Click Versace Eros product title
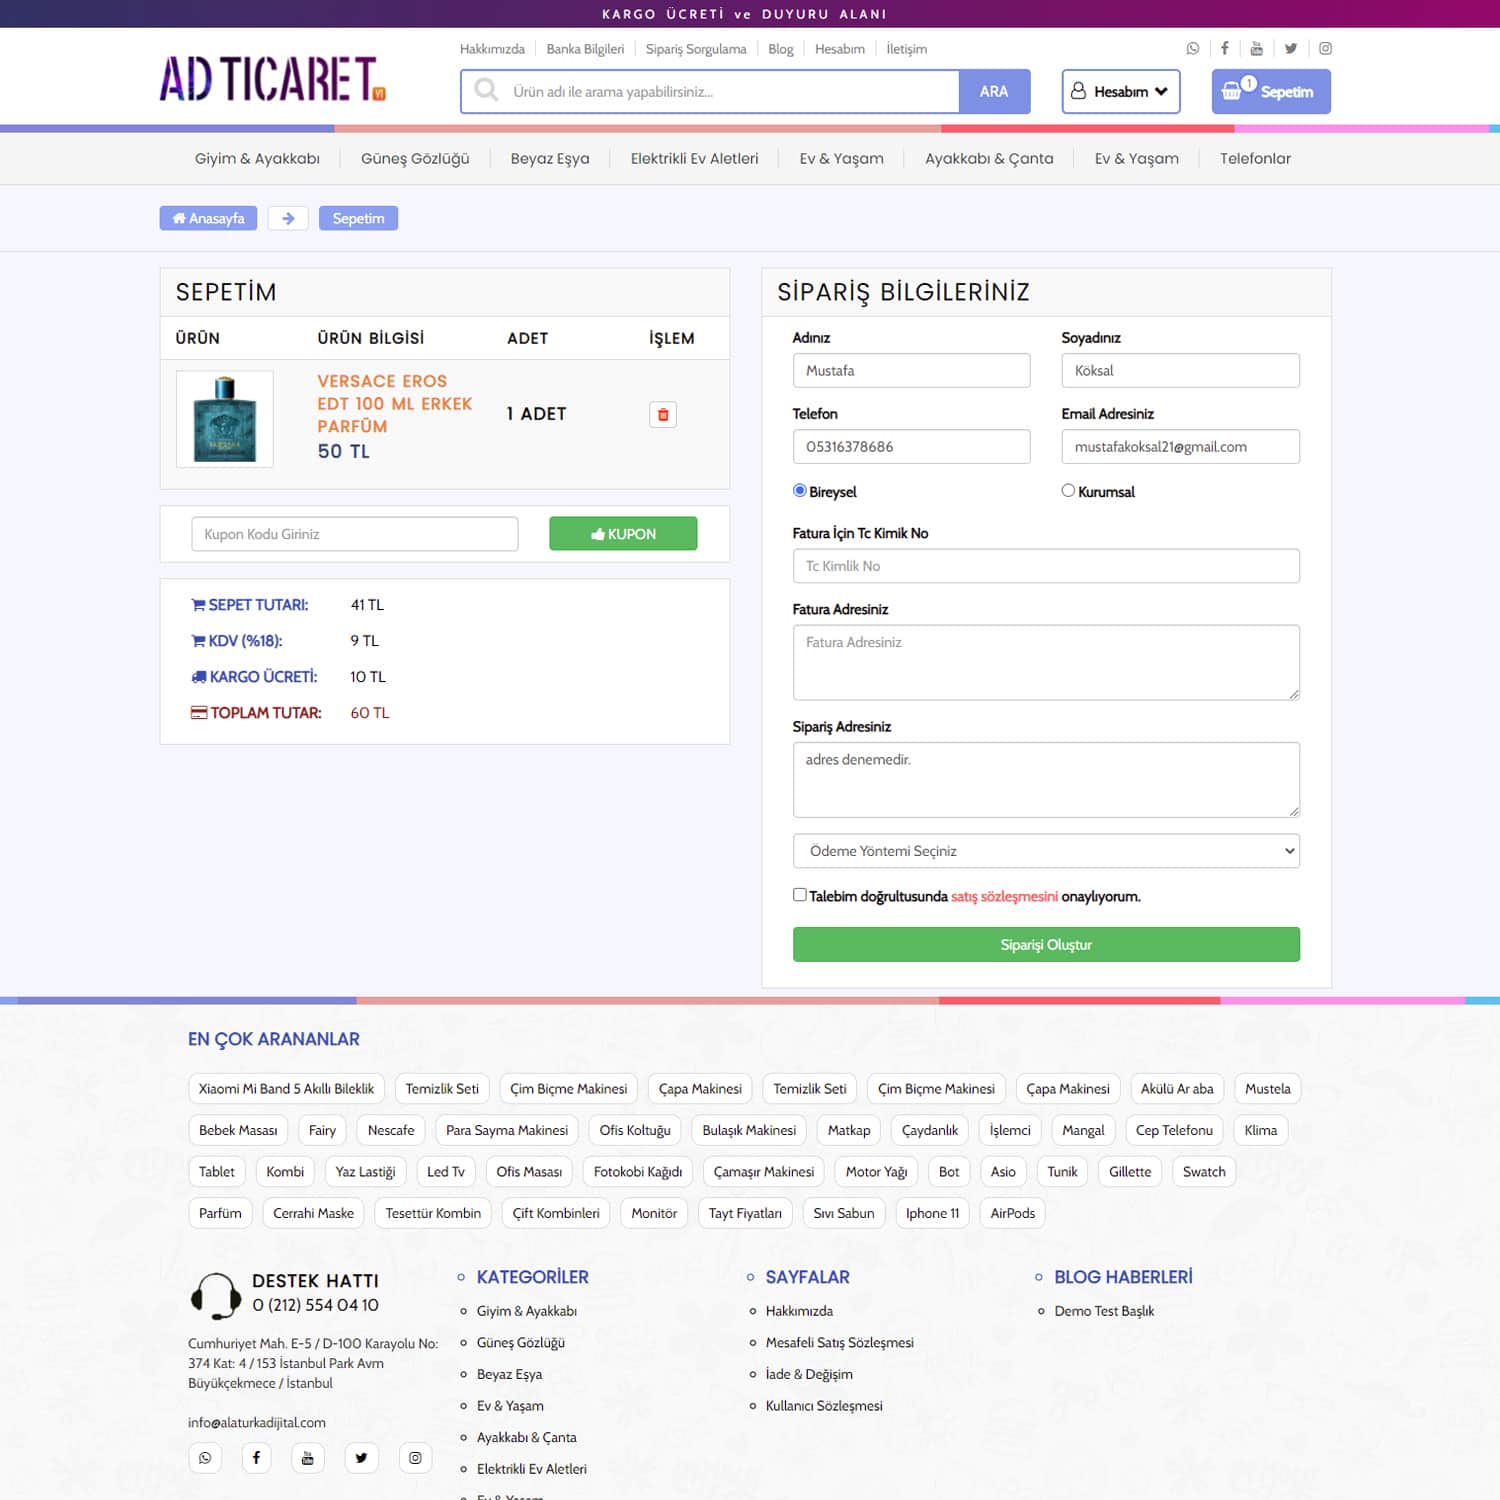 pos(394,404)
